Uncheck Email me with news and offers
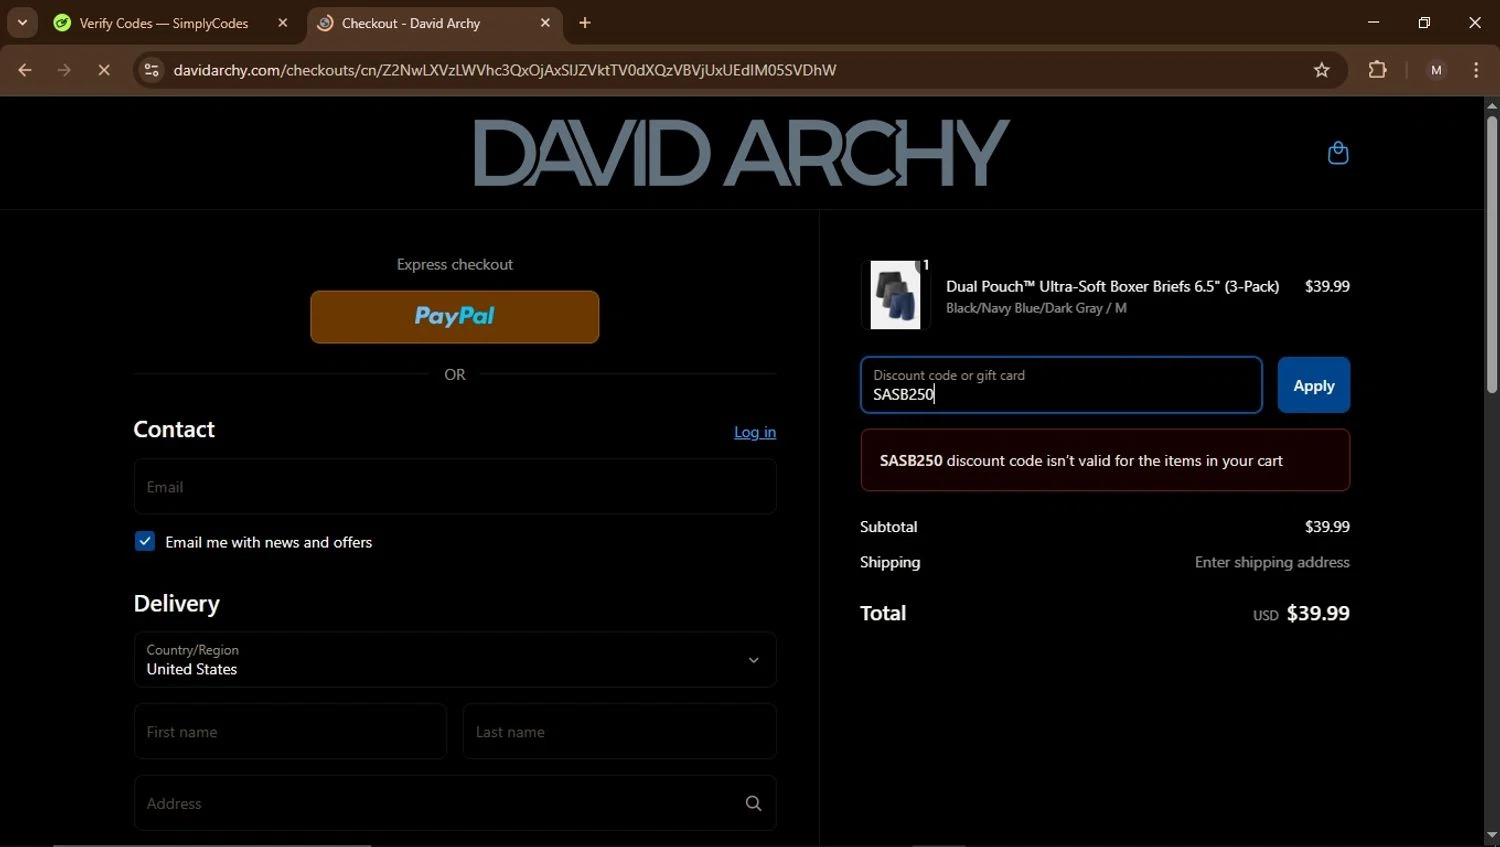Image resolution: width=1500 pixels, height=847 pixels. 145,541
